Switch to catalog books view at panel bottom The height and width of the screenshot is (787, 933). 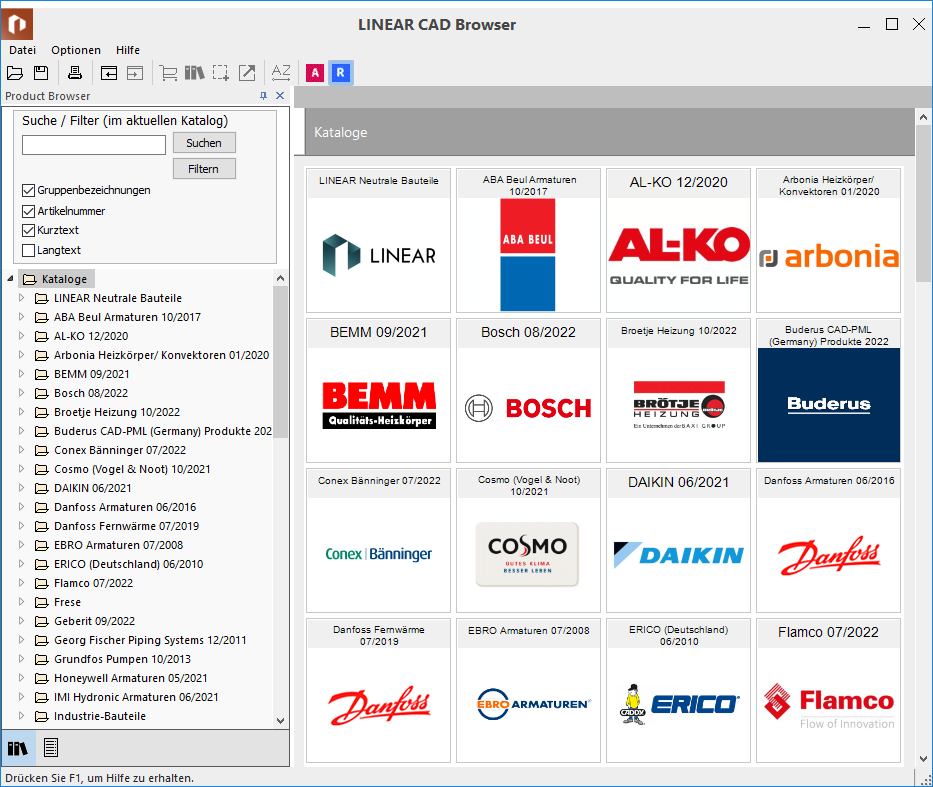(18, 748)
